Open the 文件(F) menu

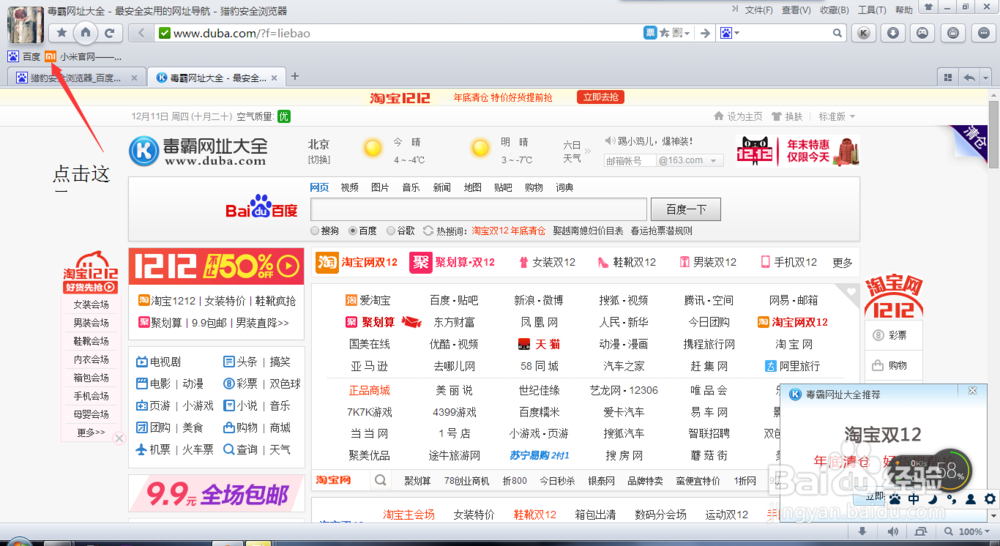758,10
